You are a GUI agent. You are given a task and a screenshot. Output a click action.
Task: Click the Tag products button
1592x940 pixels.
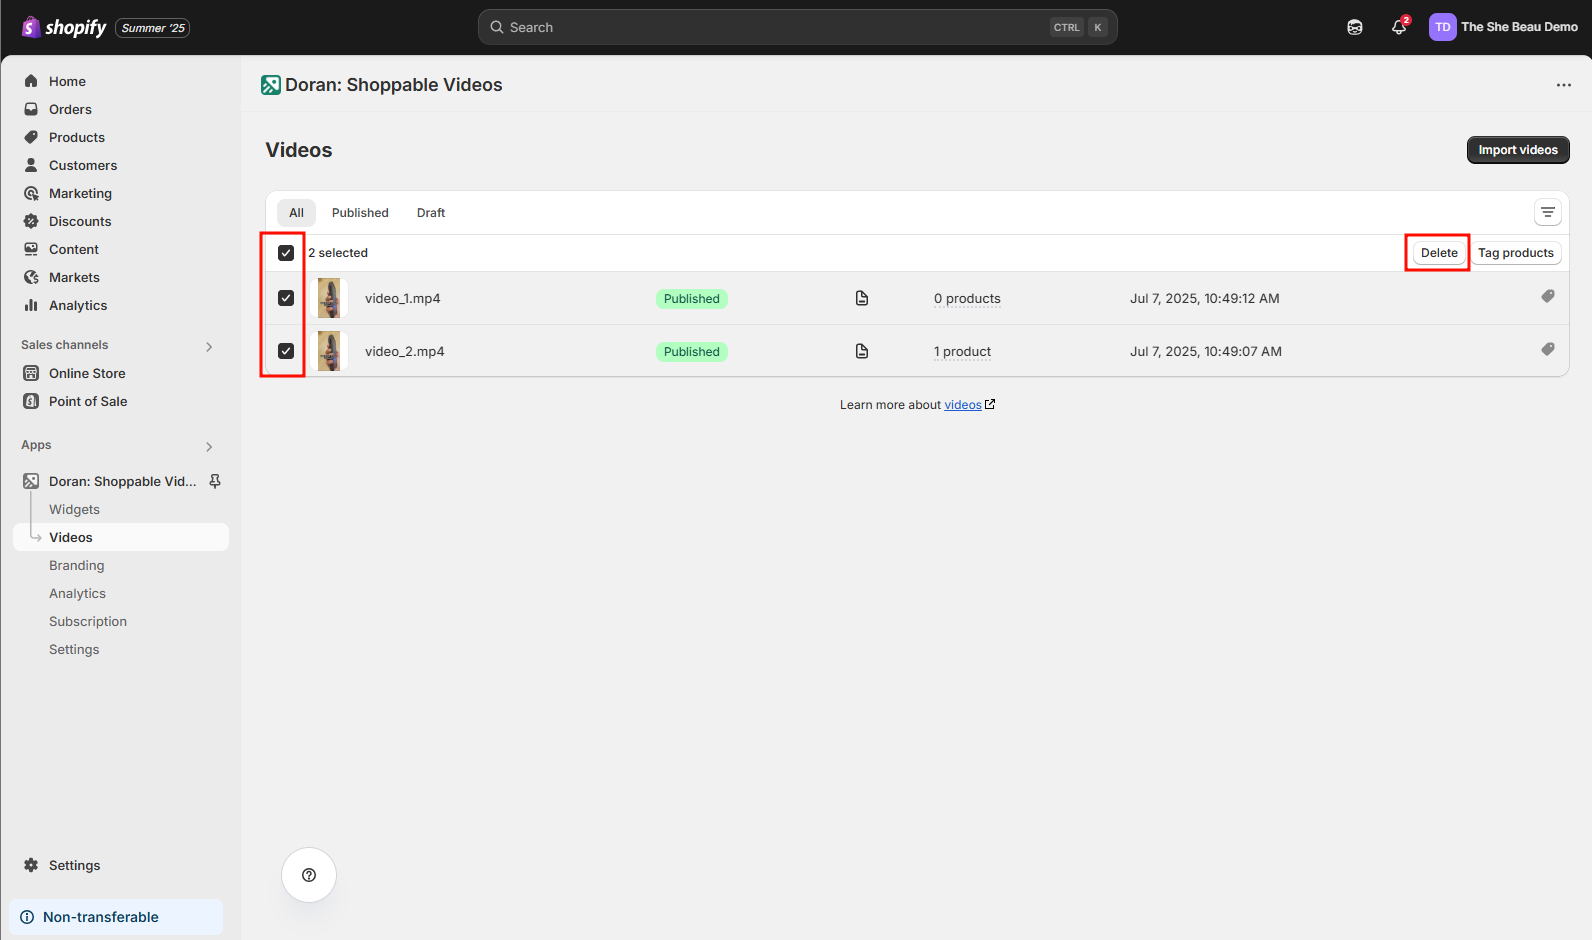[1516, 253]
